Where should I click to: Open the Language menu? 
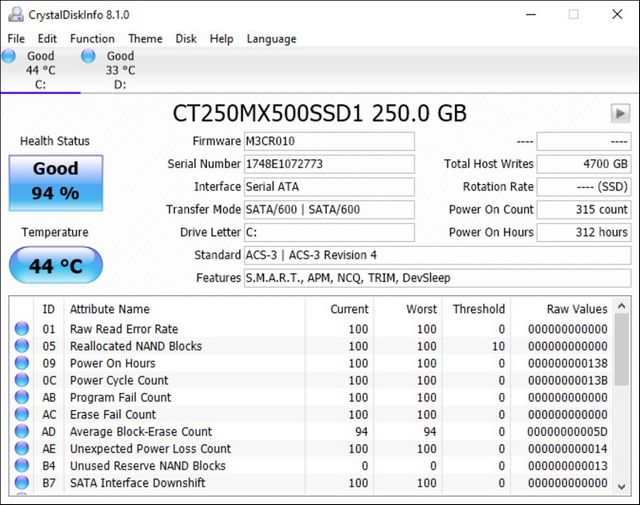pos(270,39)
